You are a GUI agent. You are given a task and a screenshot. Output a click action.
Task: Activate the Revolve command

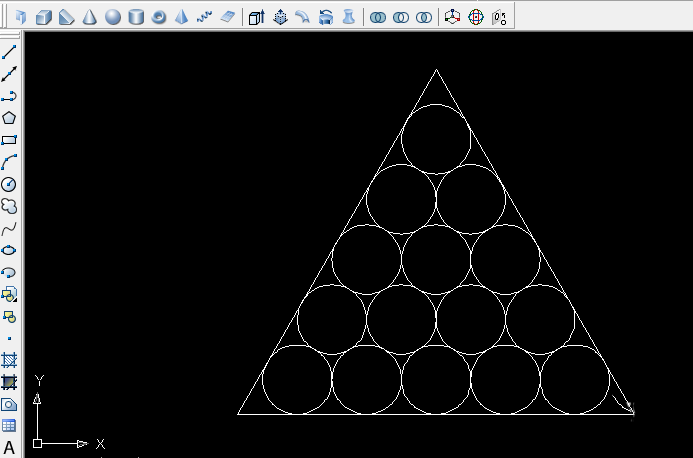click(x=326, y=17)
